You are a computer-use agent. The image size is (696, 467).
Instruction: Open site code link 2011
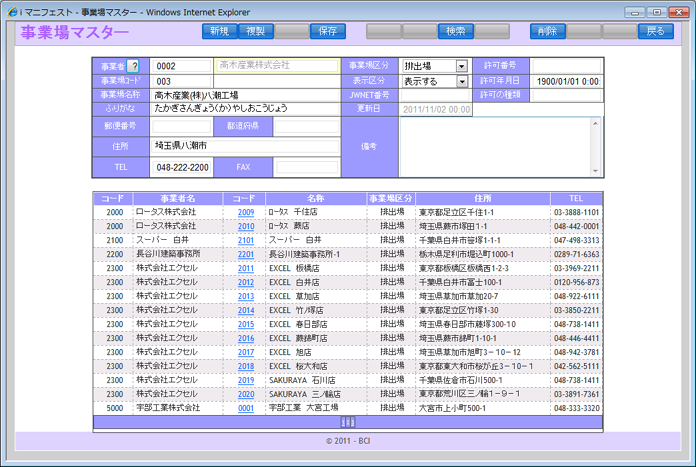(246, 268)
